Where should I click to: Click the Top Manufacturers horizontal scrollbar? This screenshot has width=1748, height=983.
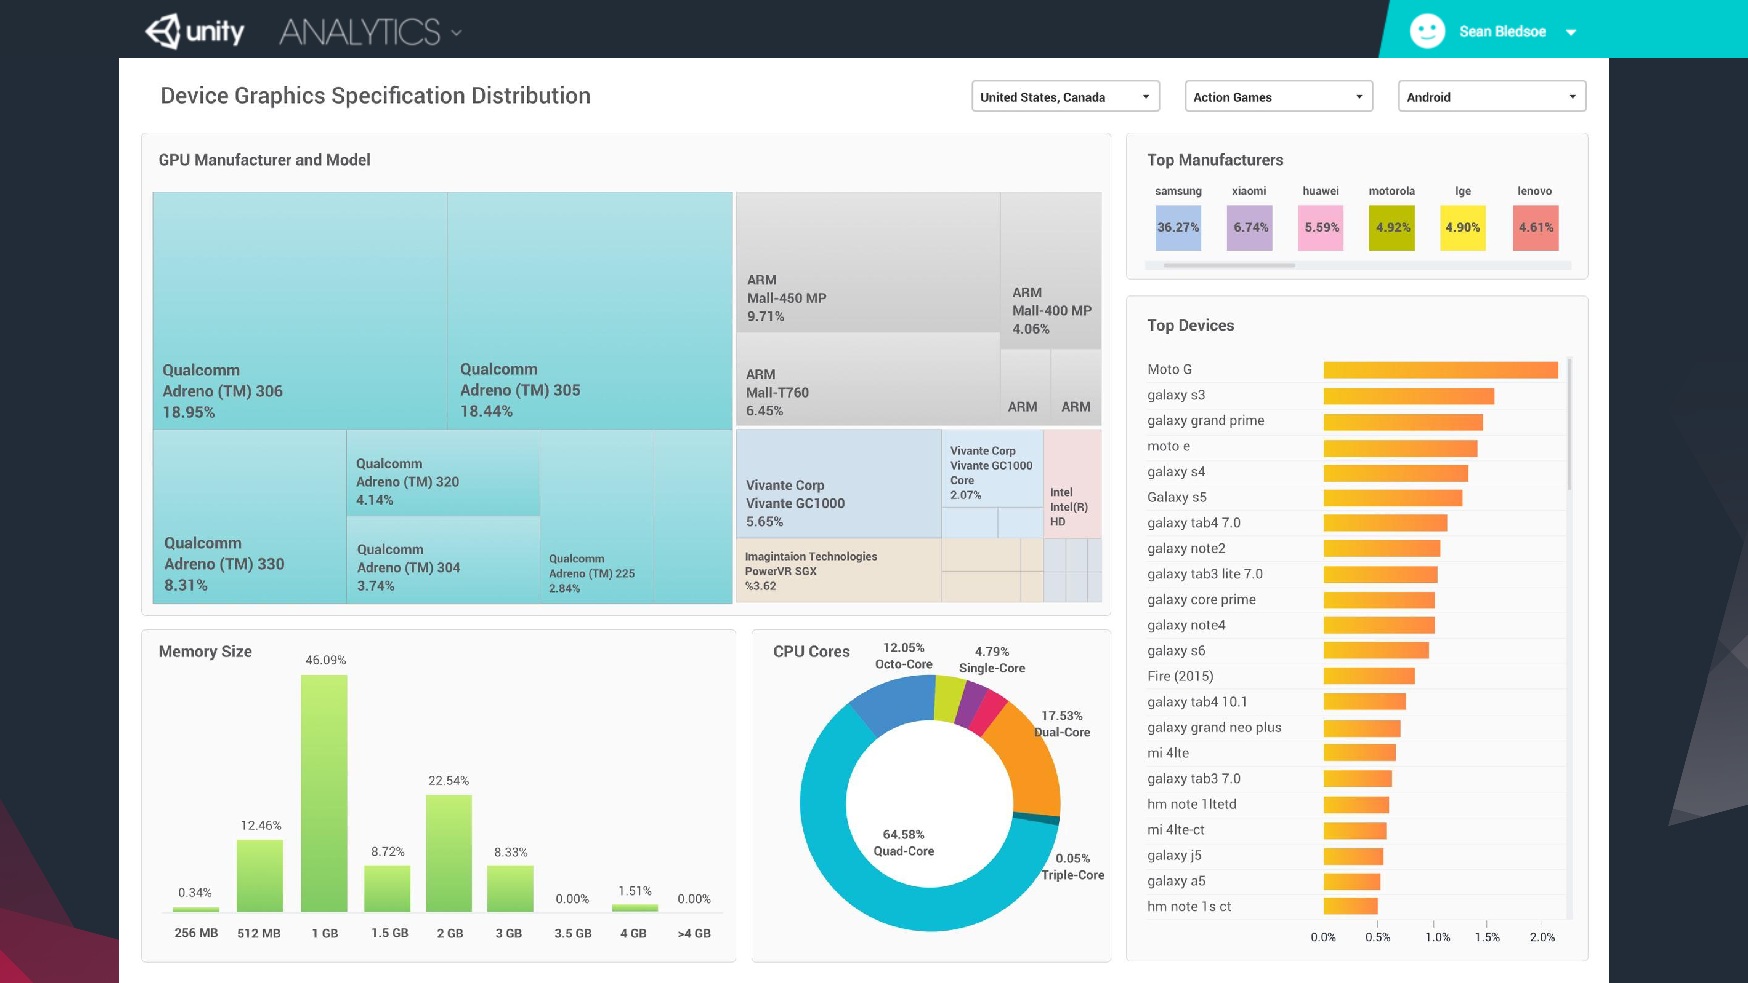coord(1229,265)
